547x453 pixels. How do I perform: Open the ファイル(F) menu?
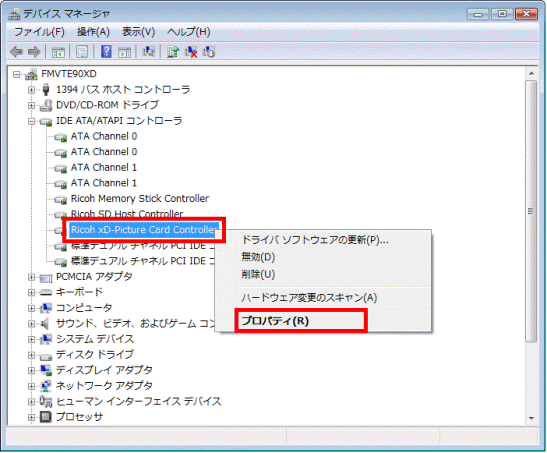39,32
